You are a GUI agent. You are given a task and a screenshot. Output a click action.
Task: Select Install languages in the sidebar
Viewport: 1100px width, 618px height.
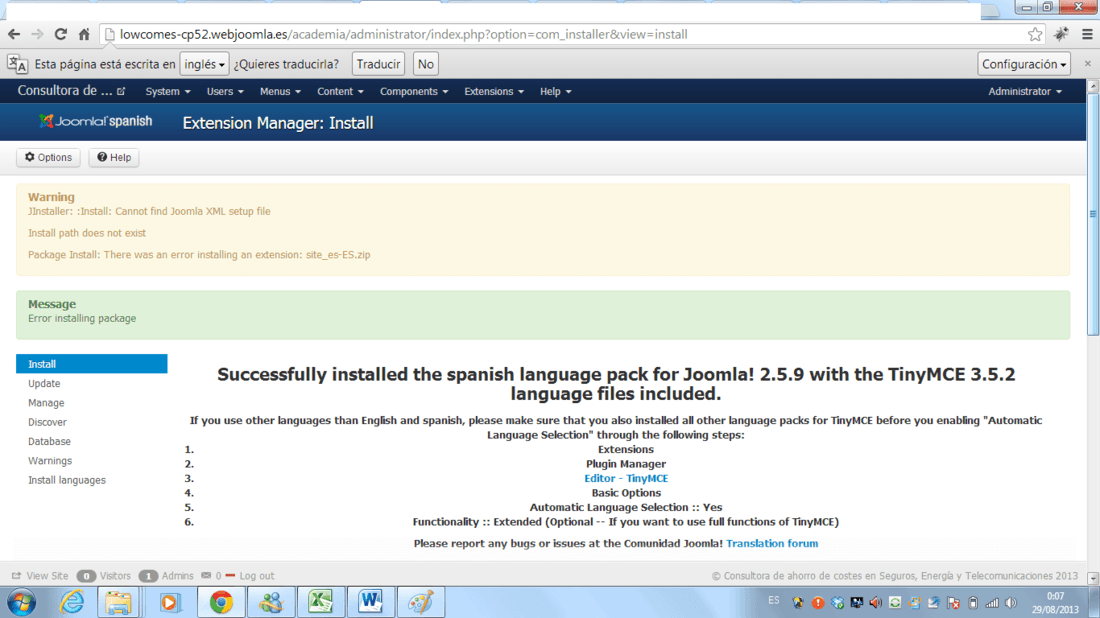(67, 481)
